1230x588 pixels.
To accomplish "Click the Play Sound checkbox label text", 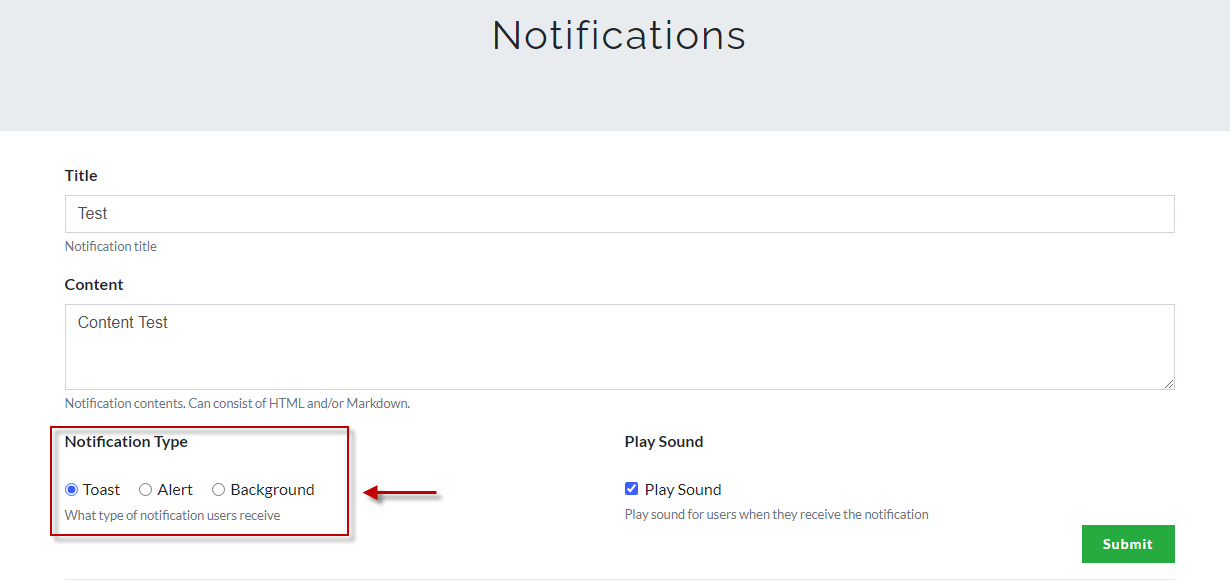I will tap(683, 490).
